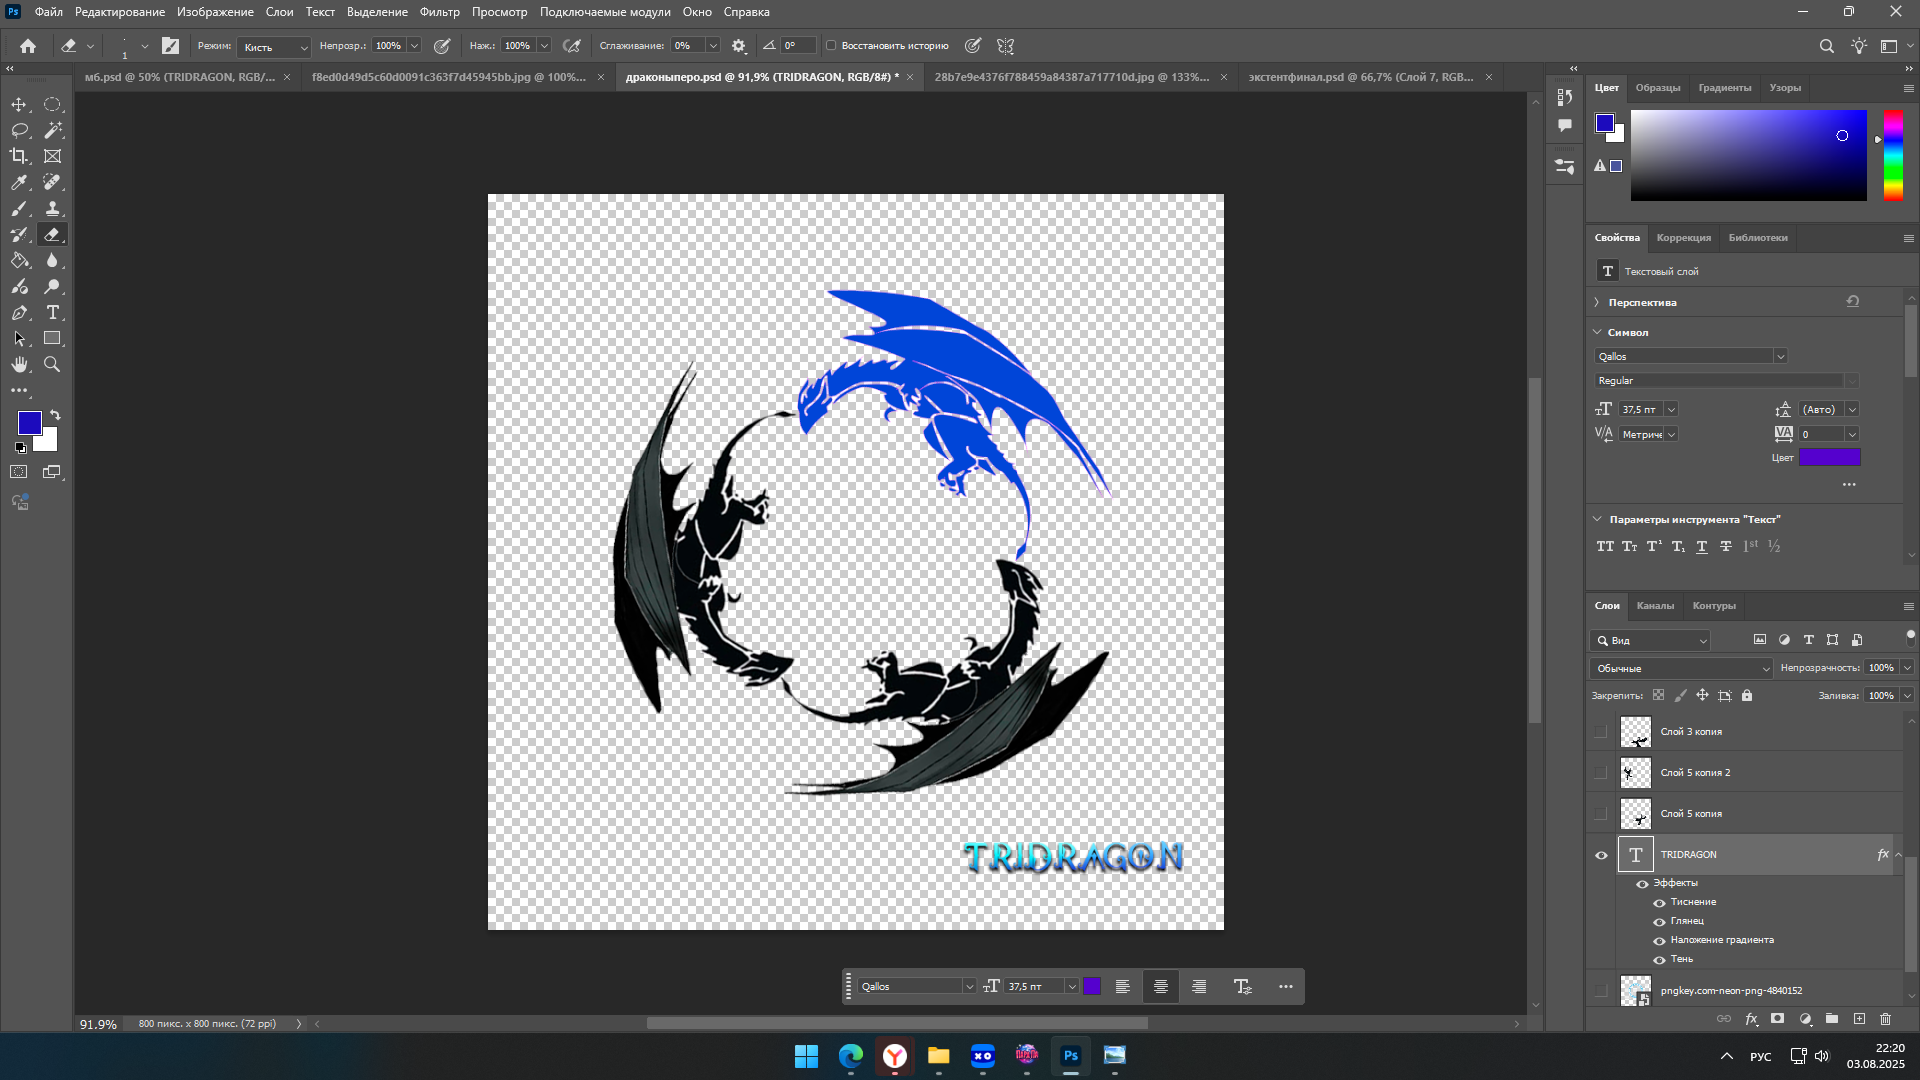Screen dimensions: 1920x1080
Task: Open the Обычные blend mode dropdown
Action: click(1680, 668)
